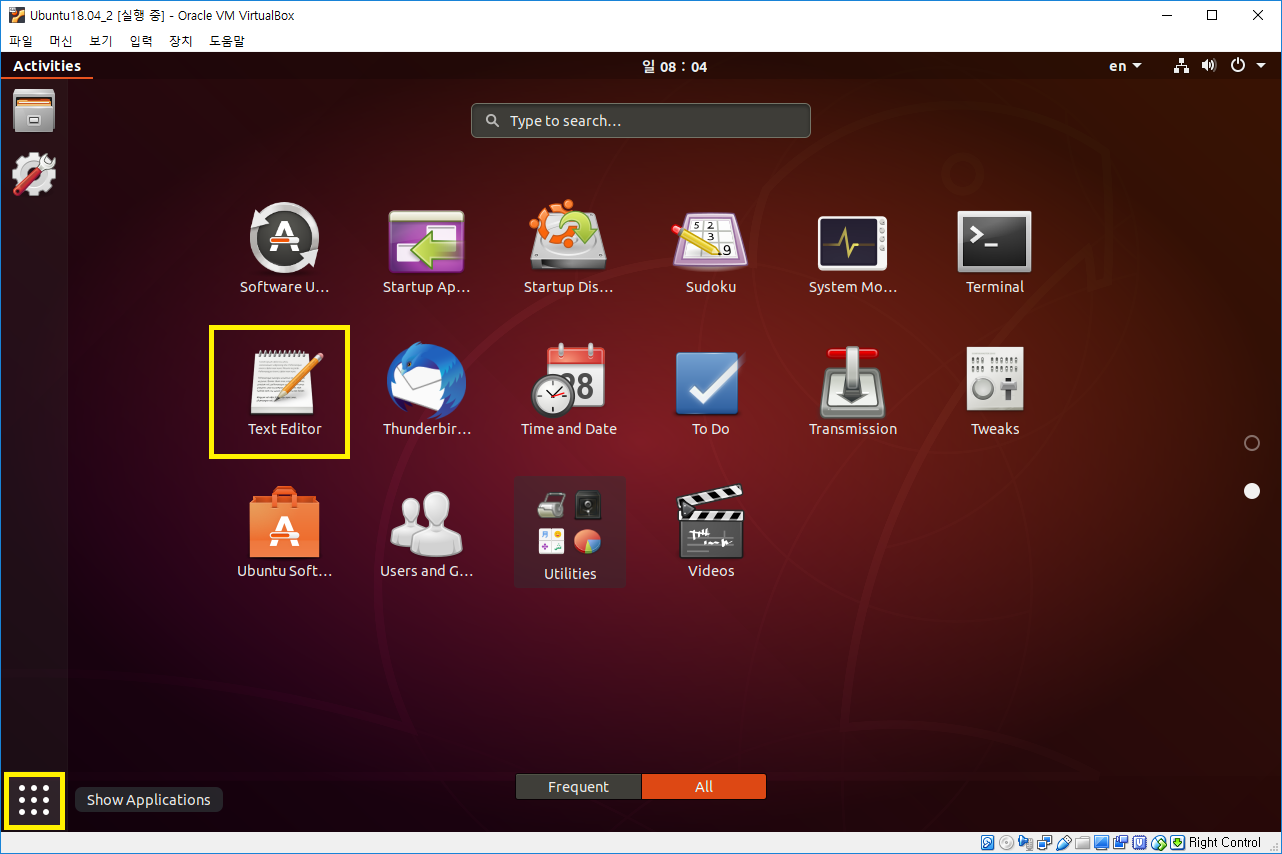The image size is (1282, 854).
Task: Switch to the Frequent apps view
Action: 578,787
